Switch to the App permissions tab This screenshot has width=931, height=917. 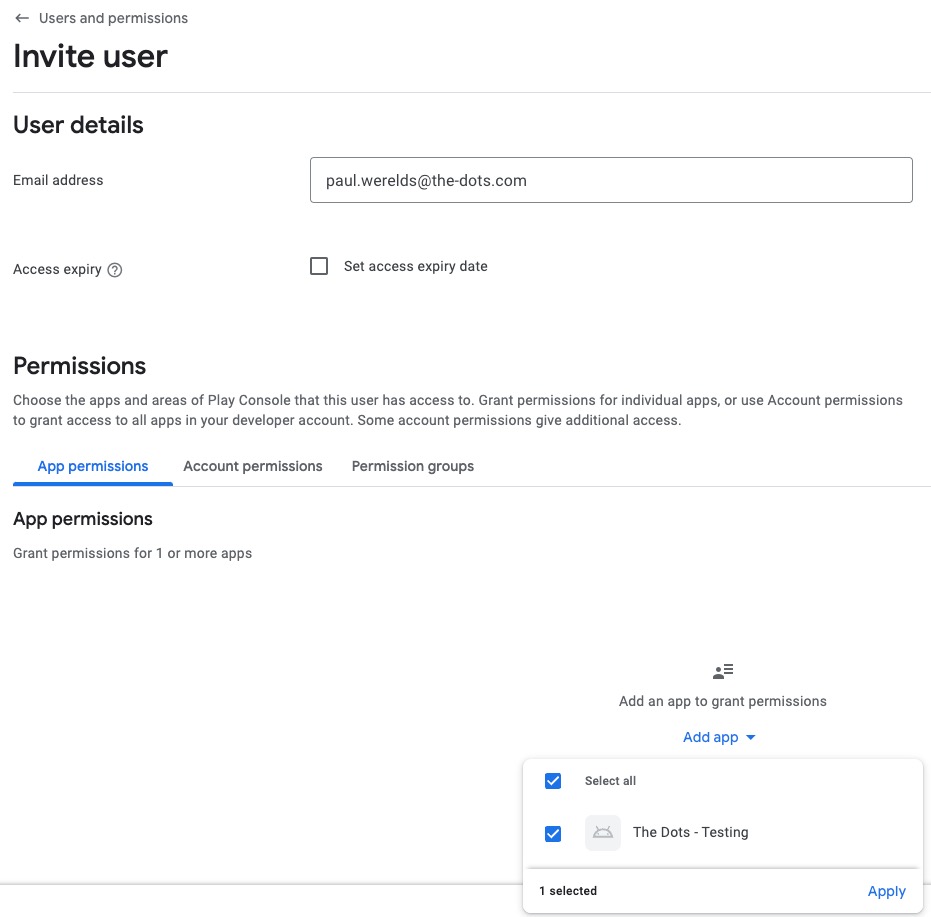[93, 466]
